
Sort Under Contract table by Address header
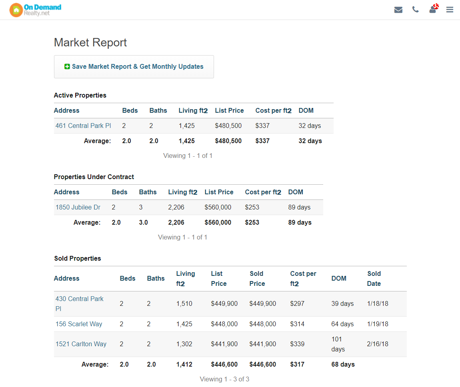[67, 192]
